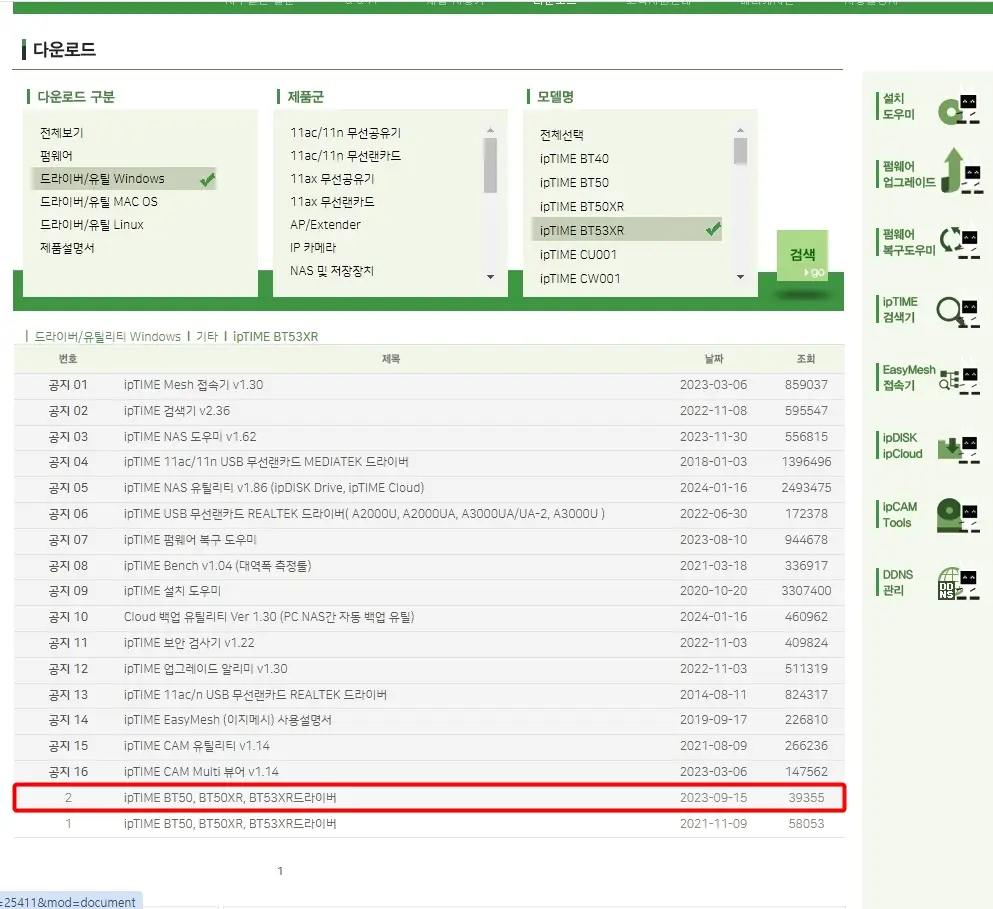This screenshot has height=909, width=993.
Task: Select ipTIME BT53XR model
Action: (x=626, y=230)
